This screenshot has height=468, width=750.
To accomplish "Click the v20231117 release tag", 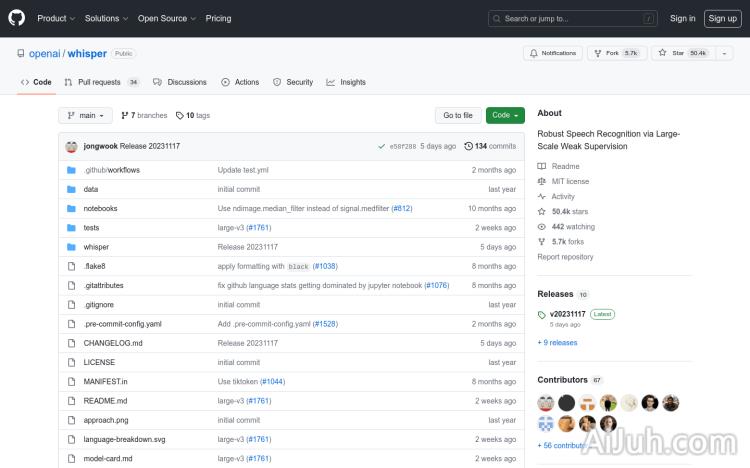I will (x=566, y=314).
